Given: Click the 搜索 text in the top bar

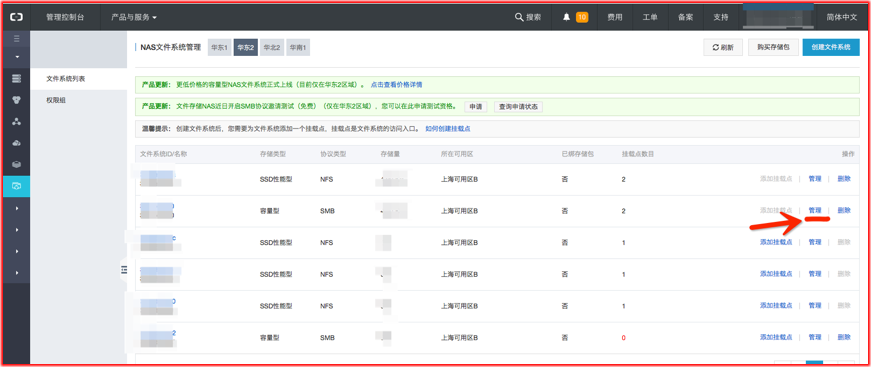Looking at the screenshot, I should pyautogui.click(x=533, y=17).
